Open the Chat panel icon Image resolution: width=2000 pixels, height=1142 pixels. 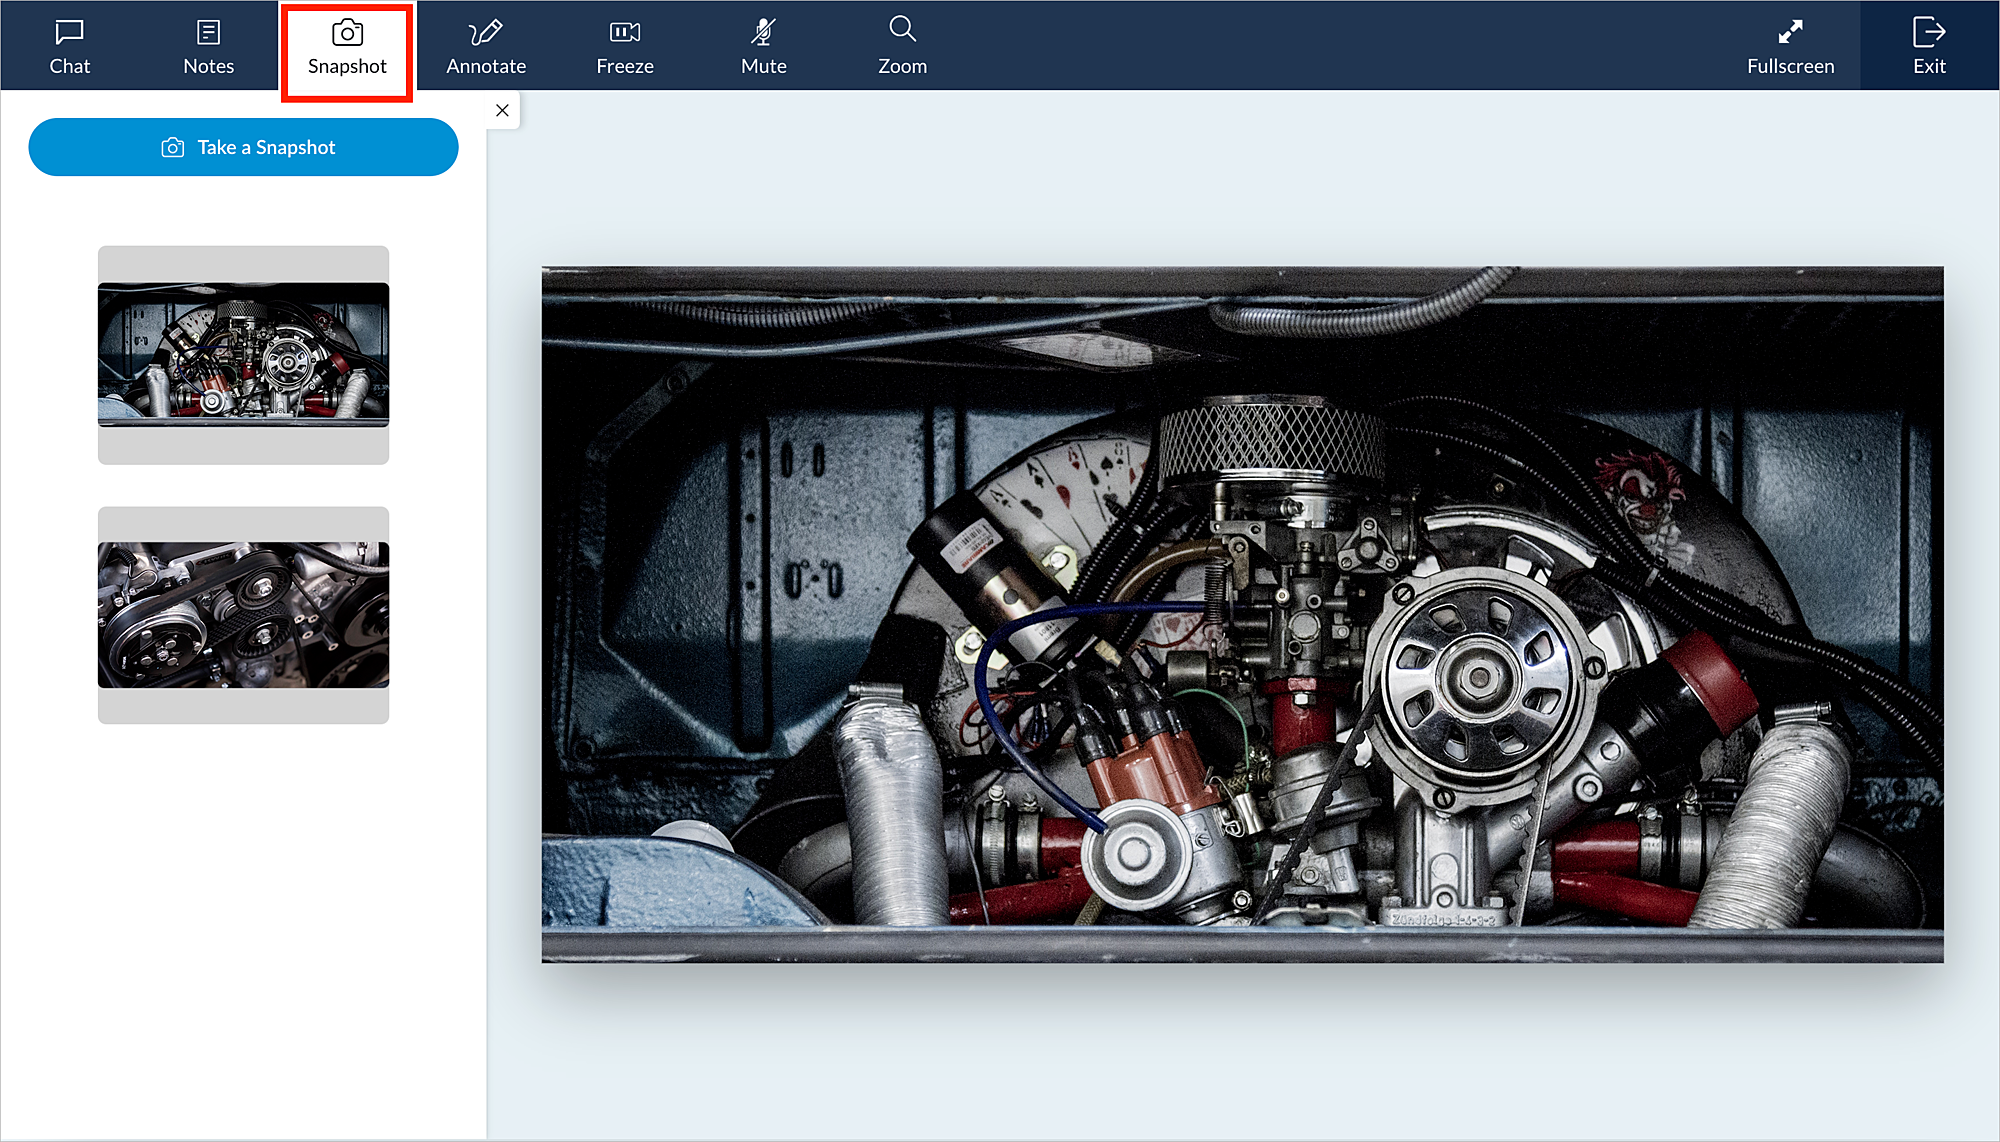pyautogui.click(x=69, y=32)
